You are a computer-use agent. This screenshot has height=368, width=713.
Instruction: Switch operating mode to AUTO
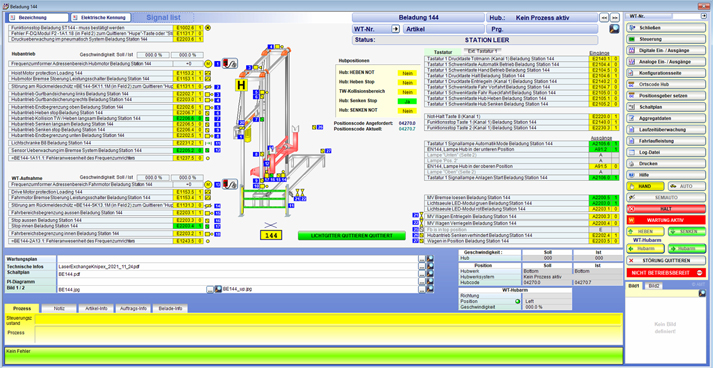687,186
